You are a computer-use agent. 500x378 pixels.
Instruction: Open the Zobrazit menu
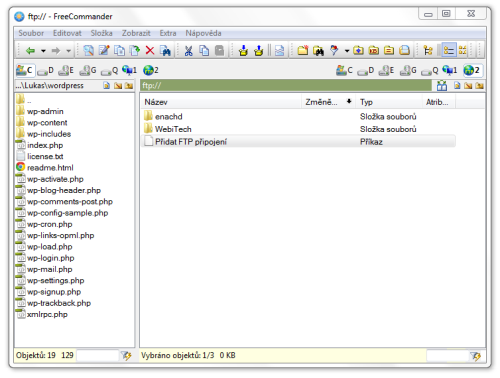(x=136, y=33)
